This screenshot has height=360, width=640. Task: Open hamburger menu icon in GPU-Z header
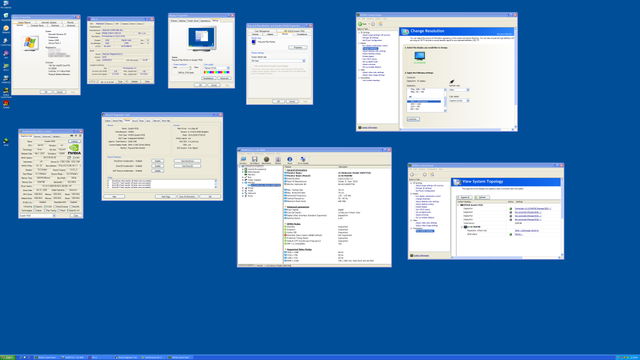80,136
